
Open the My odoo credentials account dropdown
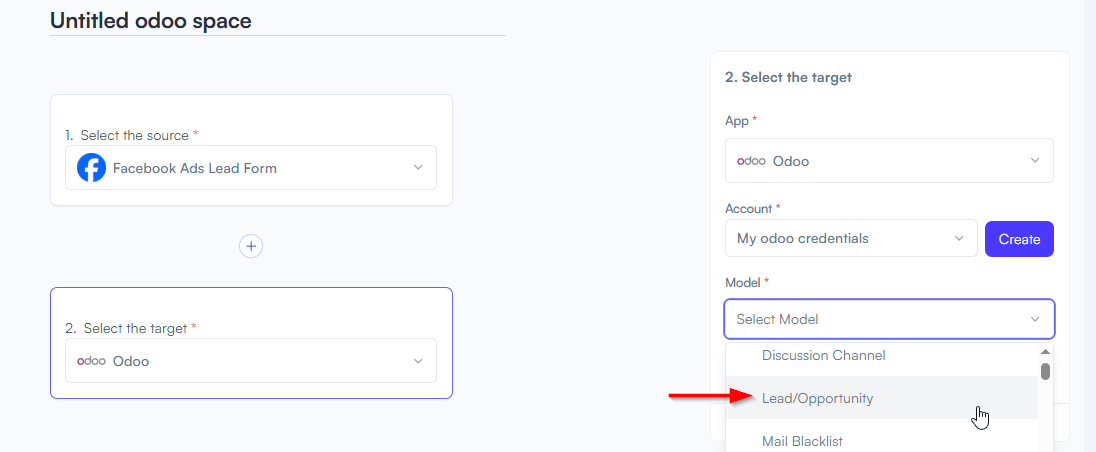click(851, 238)
